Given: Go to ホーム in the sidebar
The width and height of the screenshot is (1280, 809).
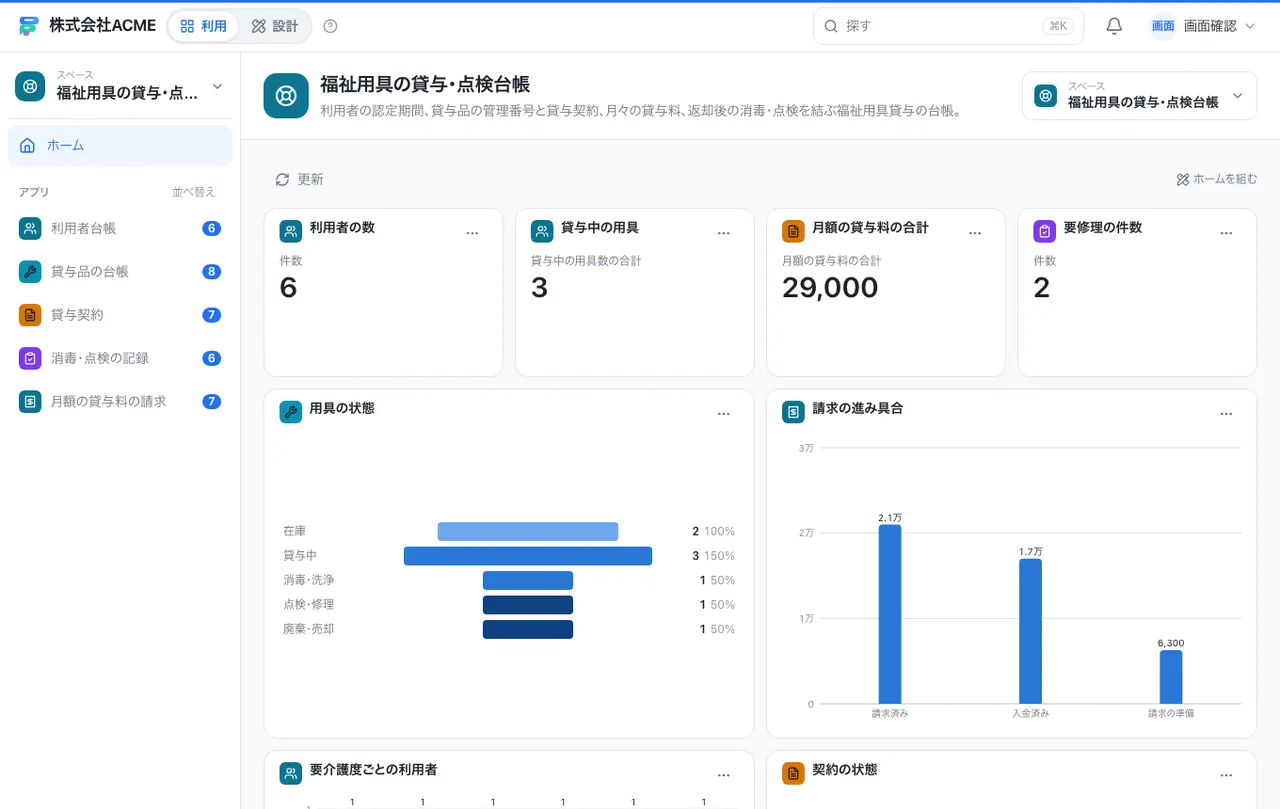Looking at the screenshot, I should point(120,146).
